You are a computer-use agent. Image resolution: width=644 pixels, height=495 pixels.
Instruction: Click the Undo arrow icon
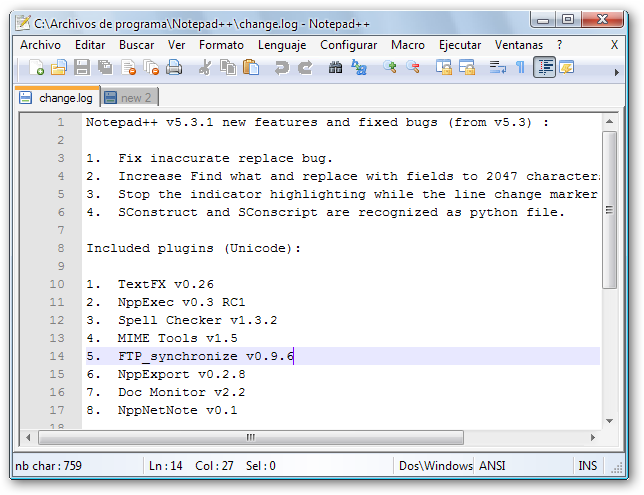pos(282,68)
